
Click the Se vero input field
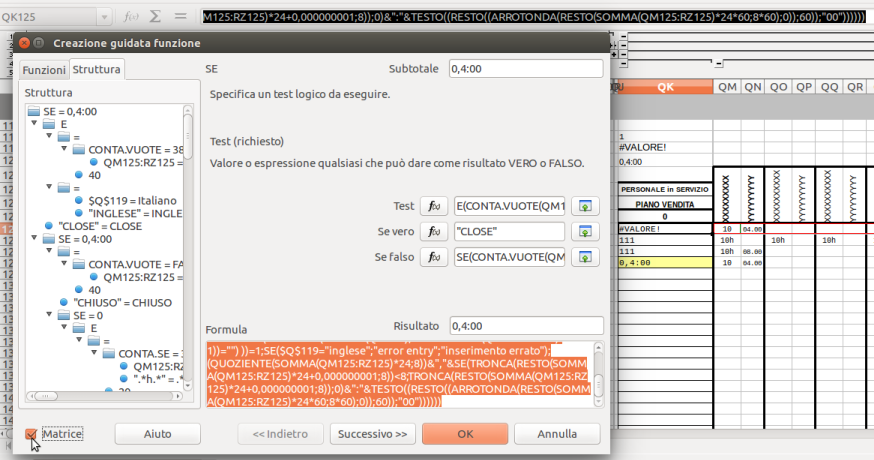click(510, 232)
